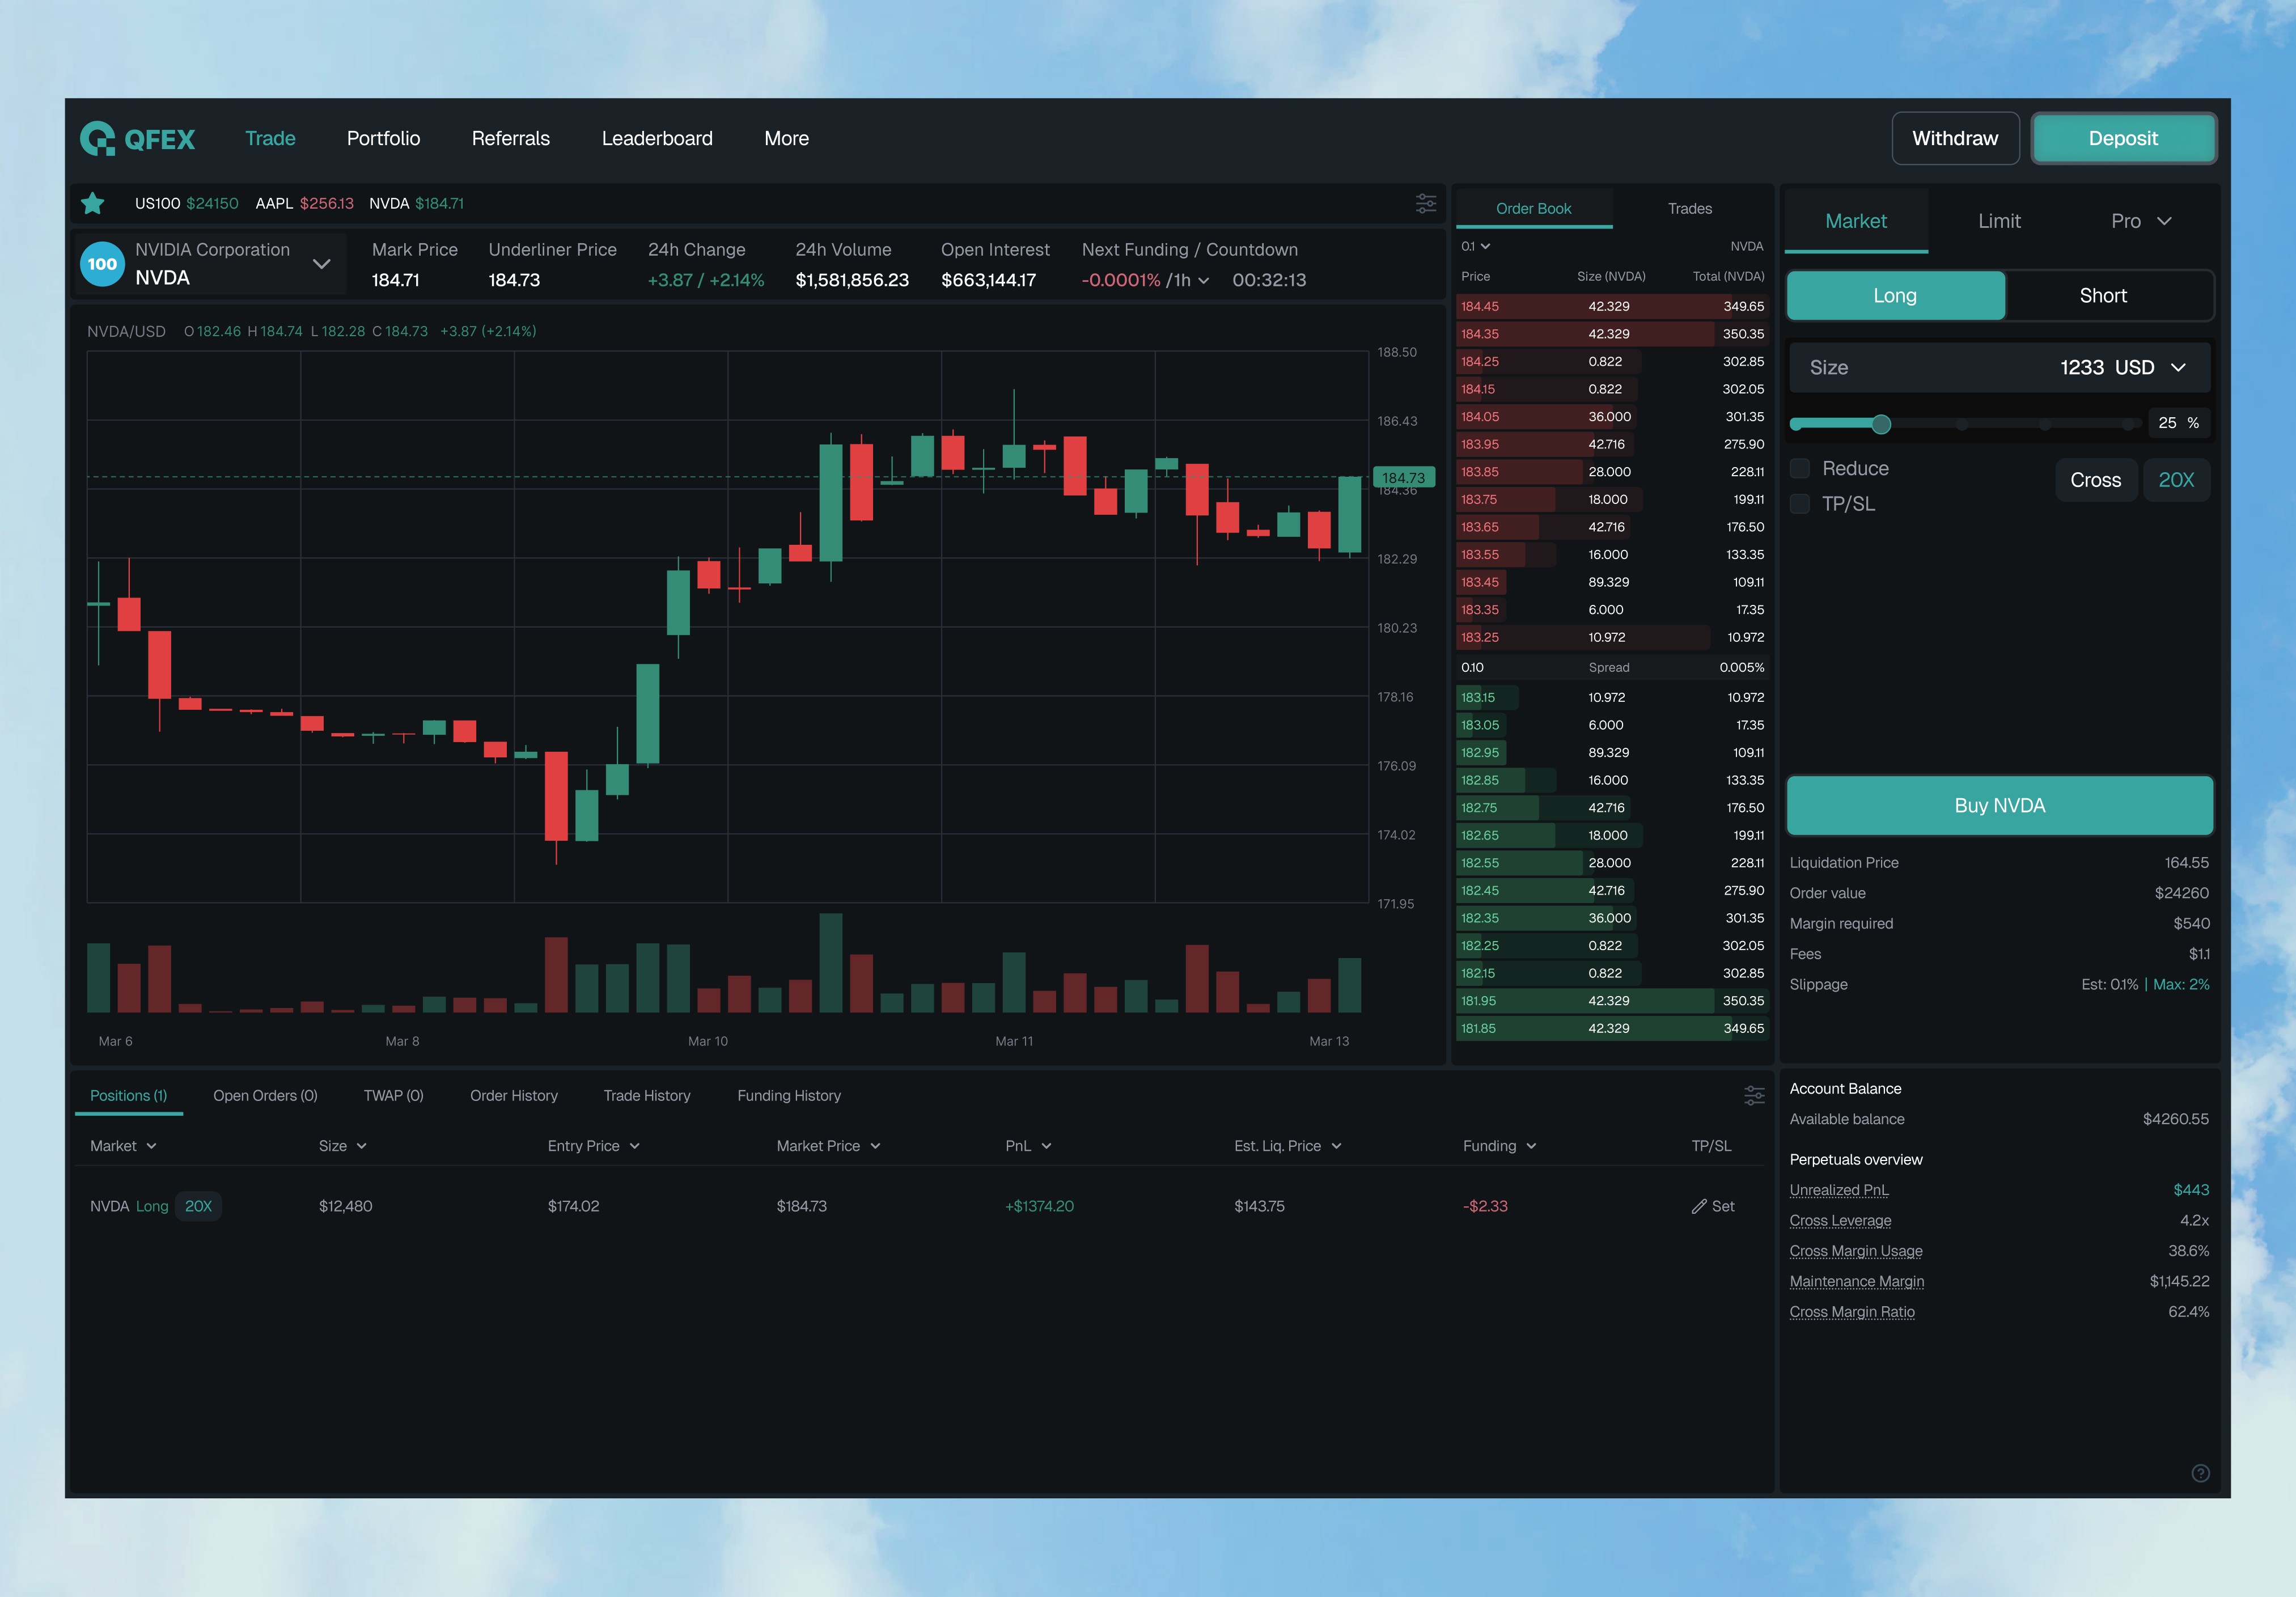Screen dimensions: 2296x1597
Task: Switch to the Trades tab
Action: 1689,208
